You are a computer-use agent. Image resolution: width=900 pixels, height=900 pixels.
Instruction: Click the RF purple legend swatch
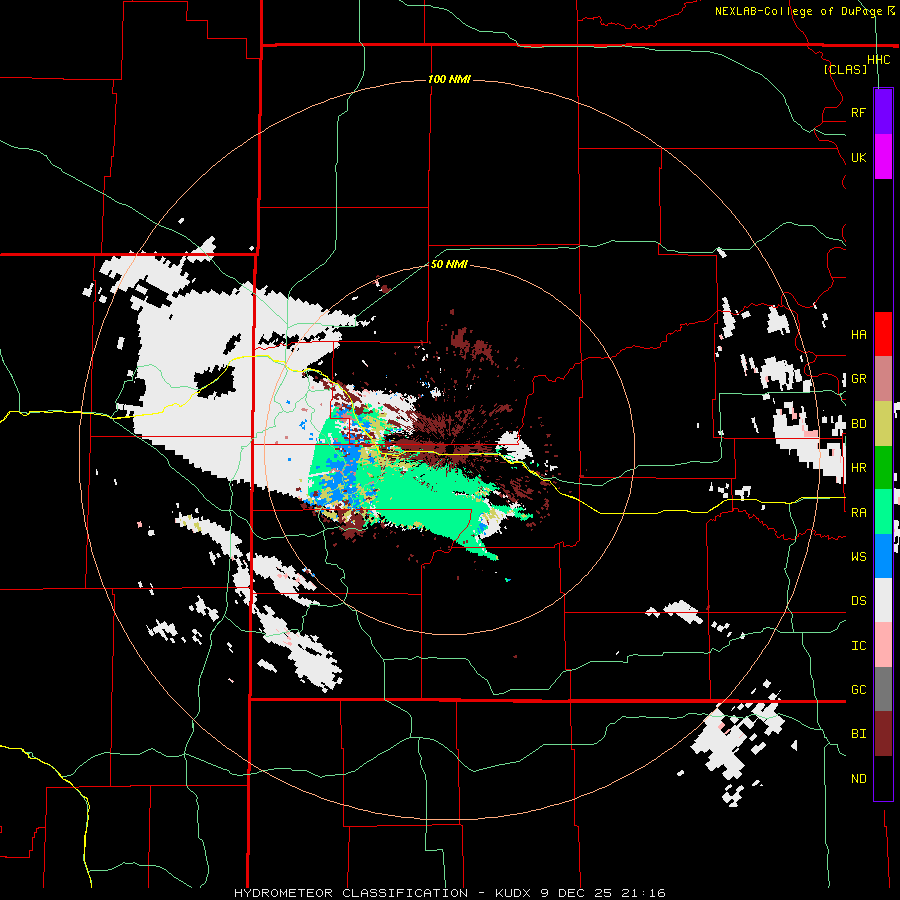883,112
